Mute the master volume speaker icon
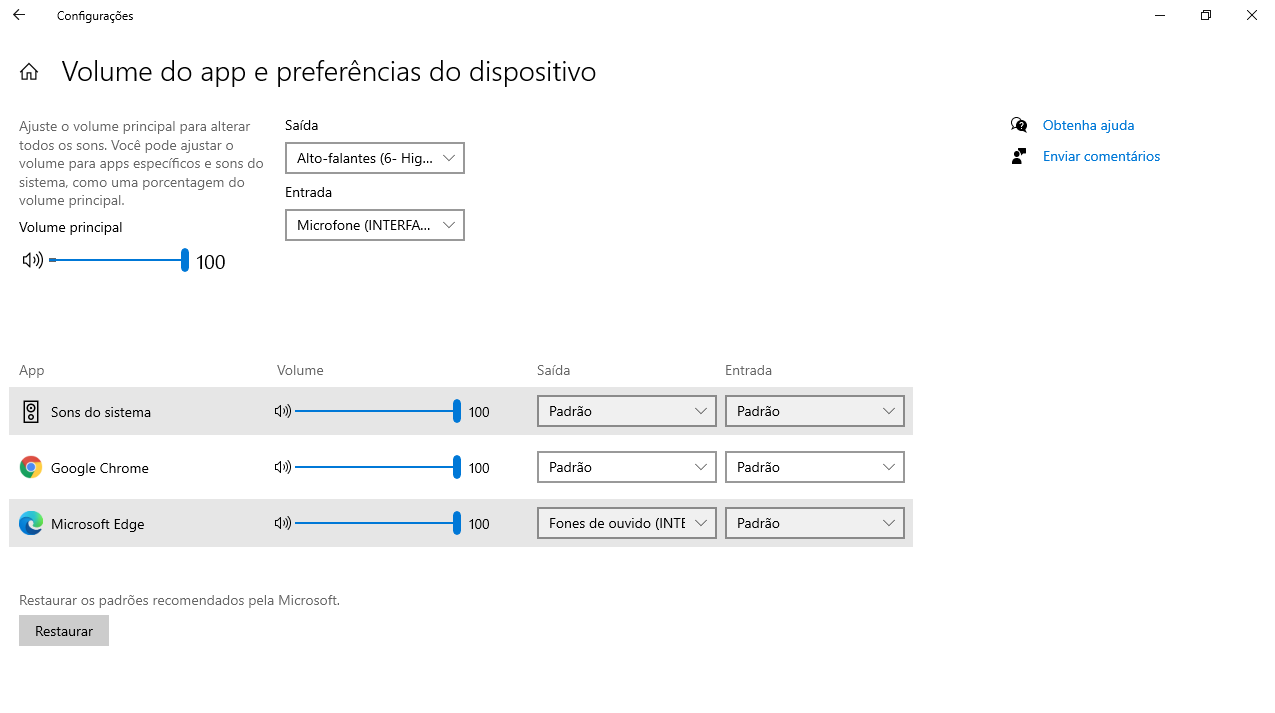This screenshot has width=1275, height=713. [x=32, y=260]
